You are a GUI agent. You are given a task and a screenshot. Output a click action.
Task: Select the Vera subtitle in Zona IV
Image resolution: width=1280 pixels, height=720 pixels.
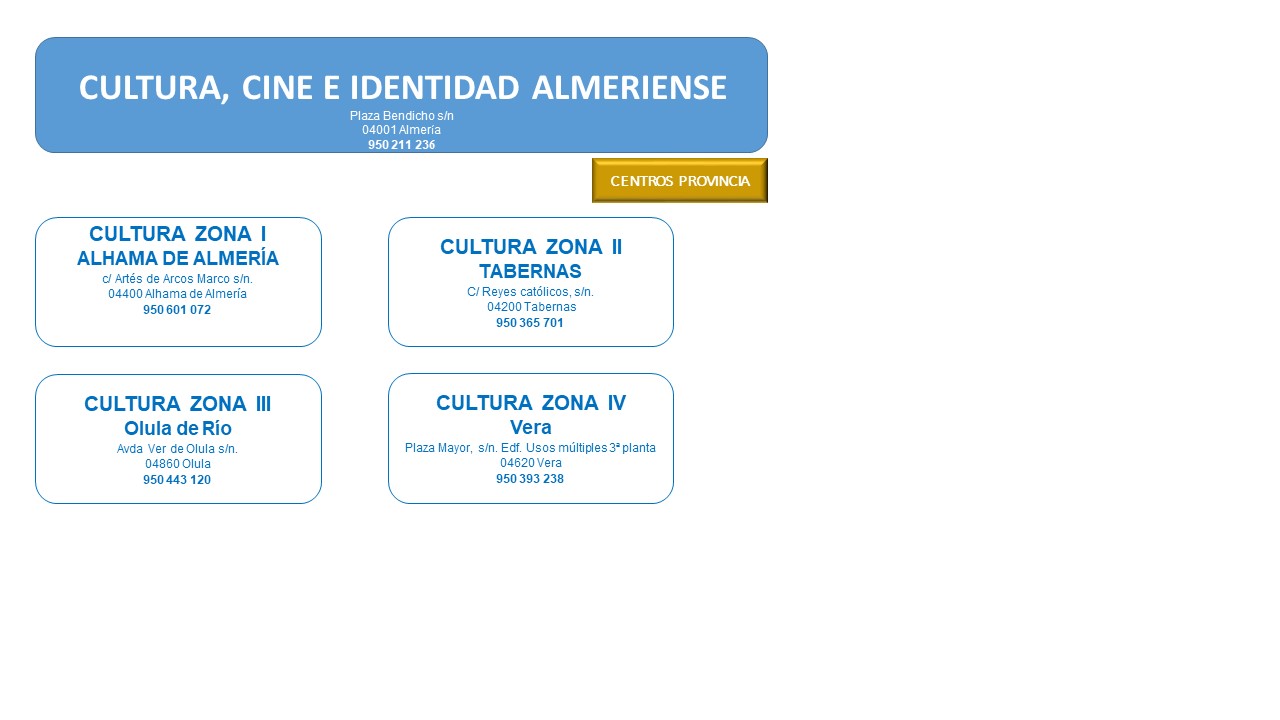click(531, 428)
